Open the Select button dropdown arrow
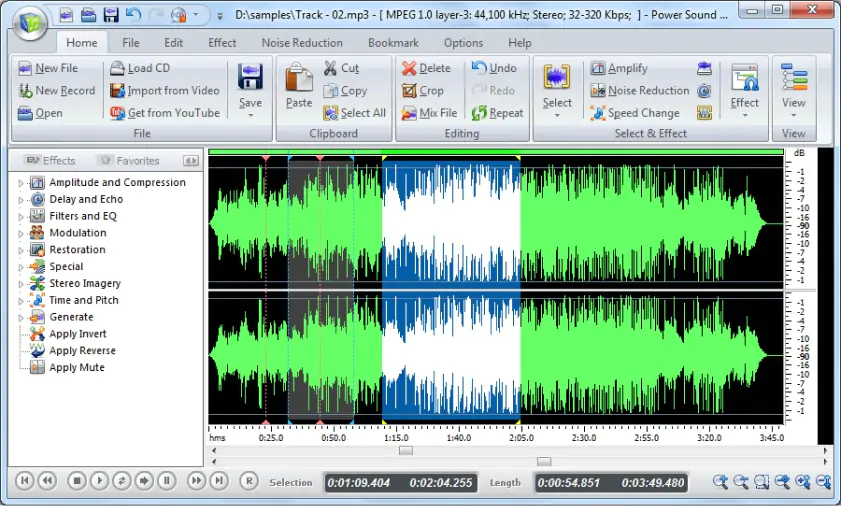This screenshot has width=841, height=506. pyautogui.click(x=557, y=115)
